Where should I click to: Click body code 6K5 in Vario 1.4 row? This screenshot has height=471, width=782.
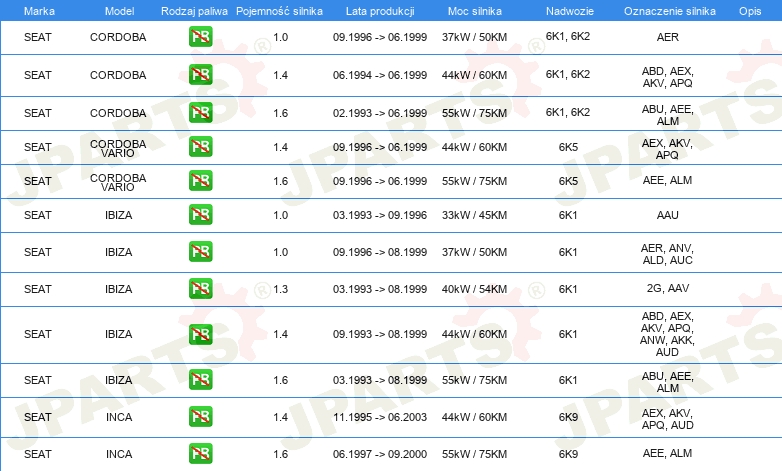pos(568,147)
